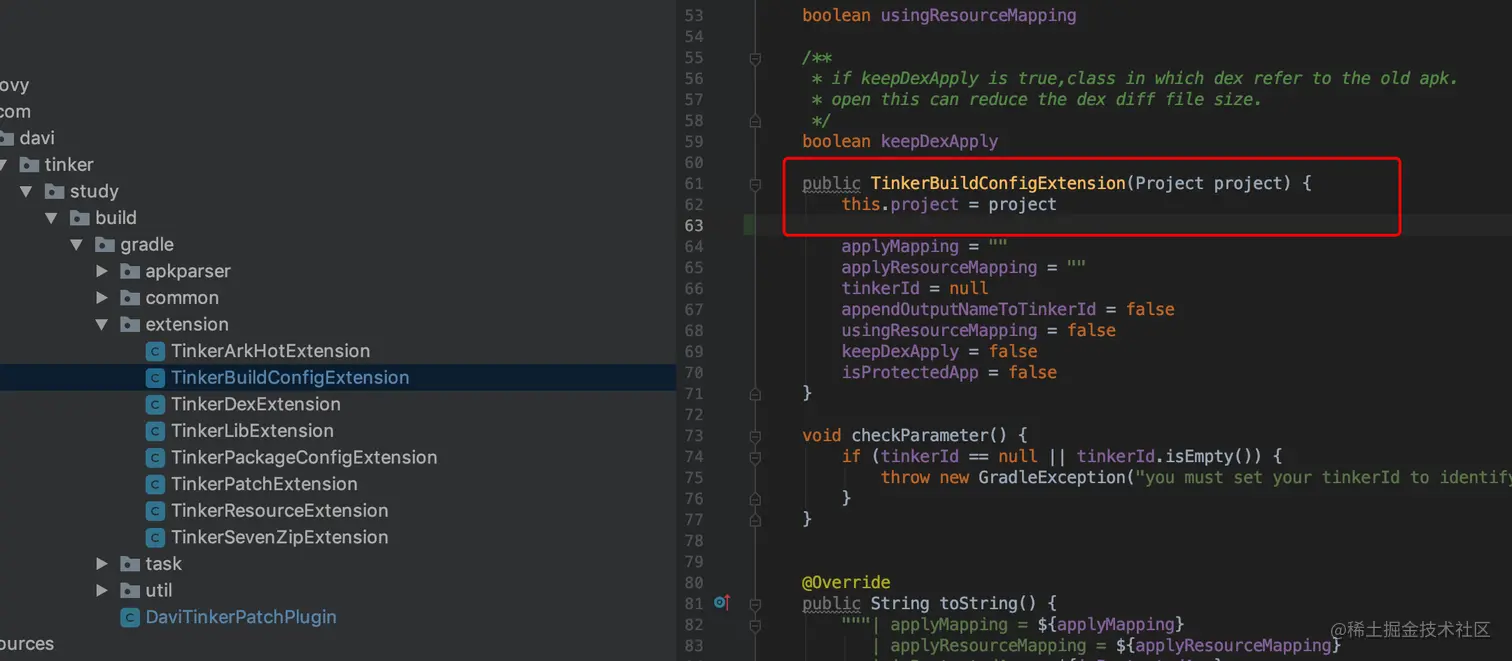Click the TinkerPatchExtension class icon
Image resolution: width=1512 pixels, height=661 pixels.
pyautogui.click(x=155, y=484)
